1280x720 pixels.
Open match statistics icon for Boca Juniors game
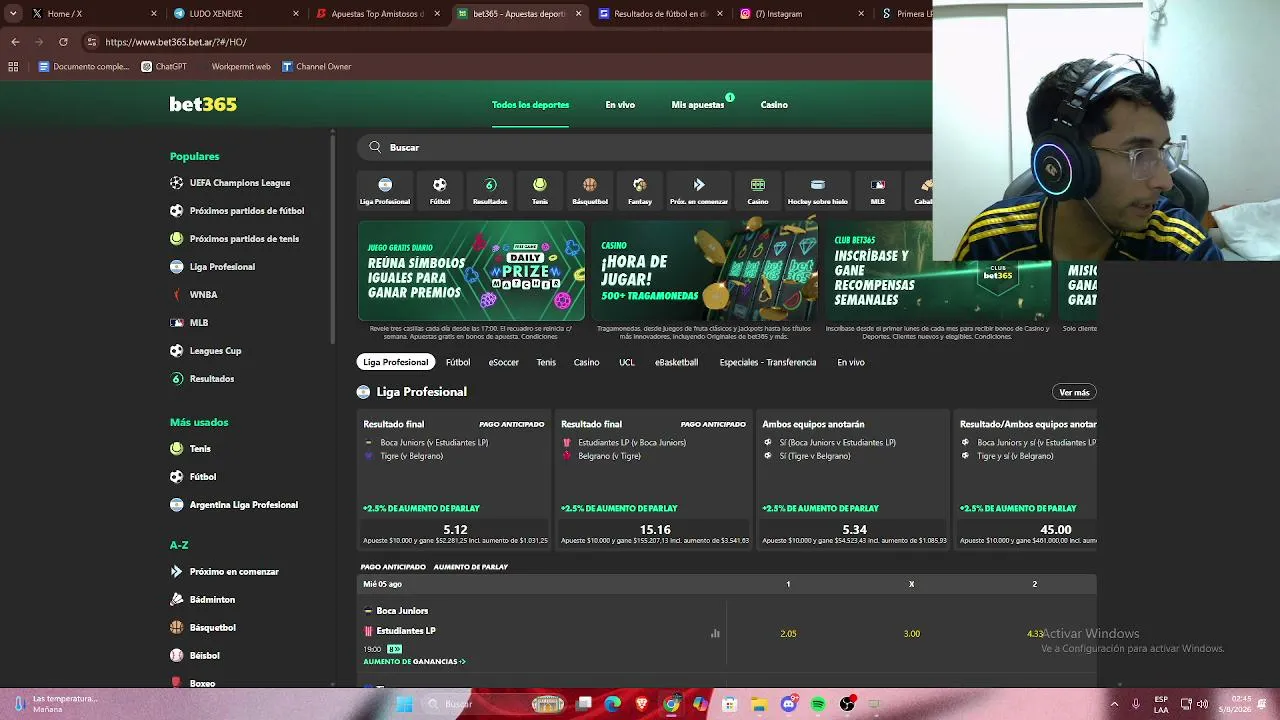click(715, 633)
